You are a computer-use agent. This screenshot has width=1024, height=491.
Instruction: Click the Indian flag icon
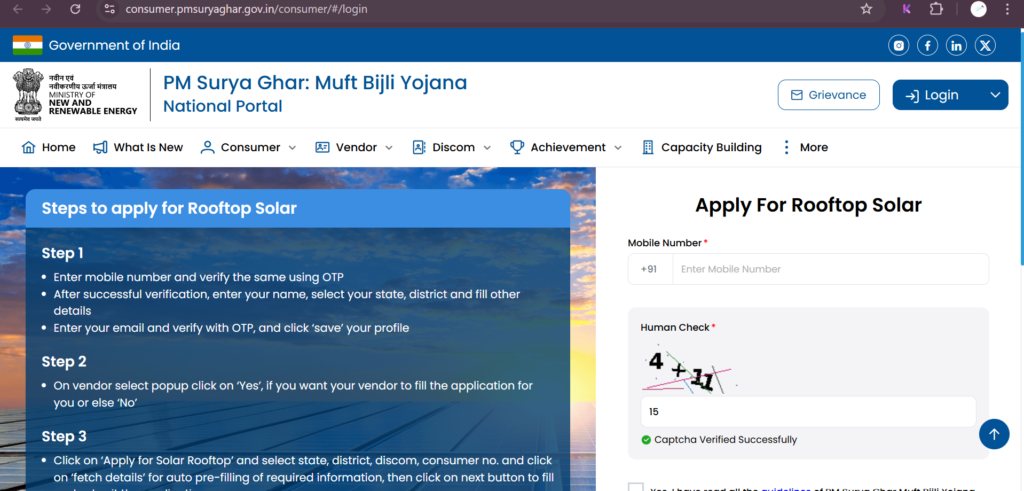click(x=27, y=45)
